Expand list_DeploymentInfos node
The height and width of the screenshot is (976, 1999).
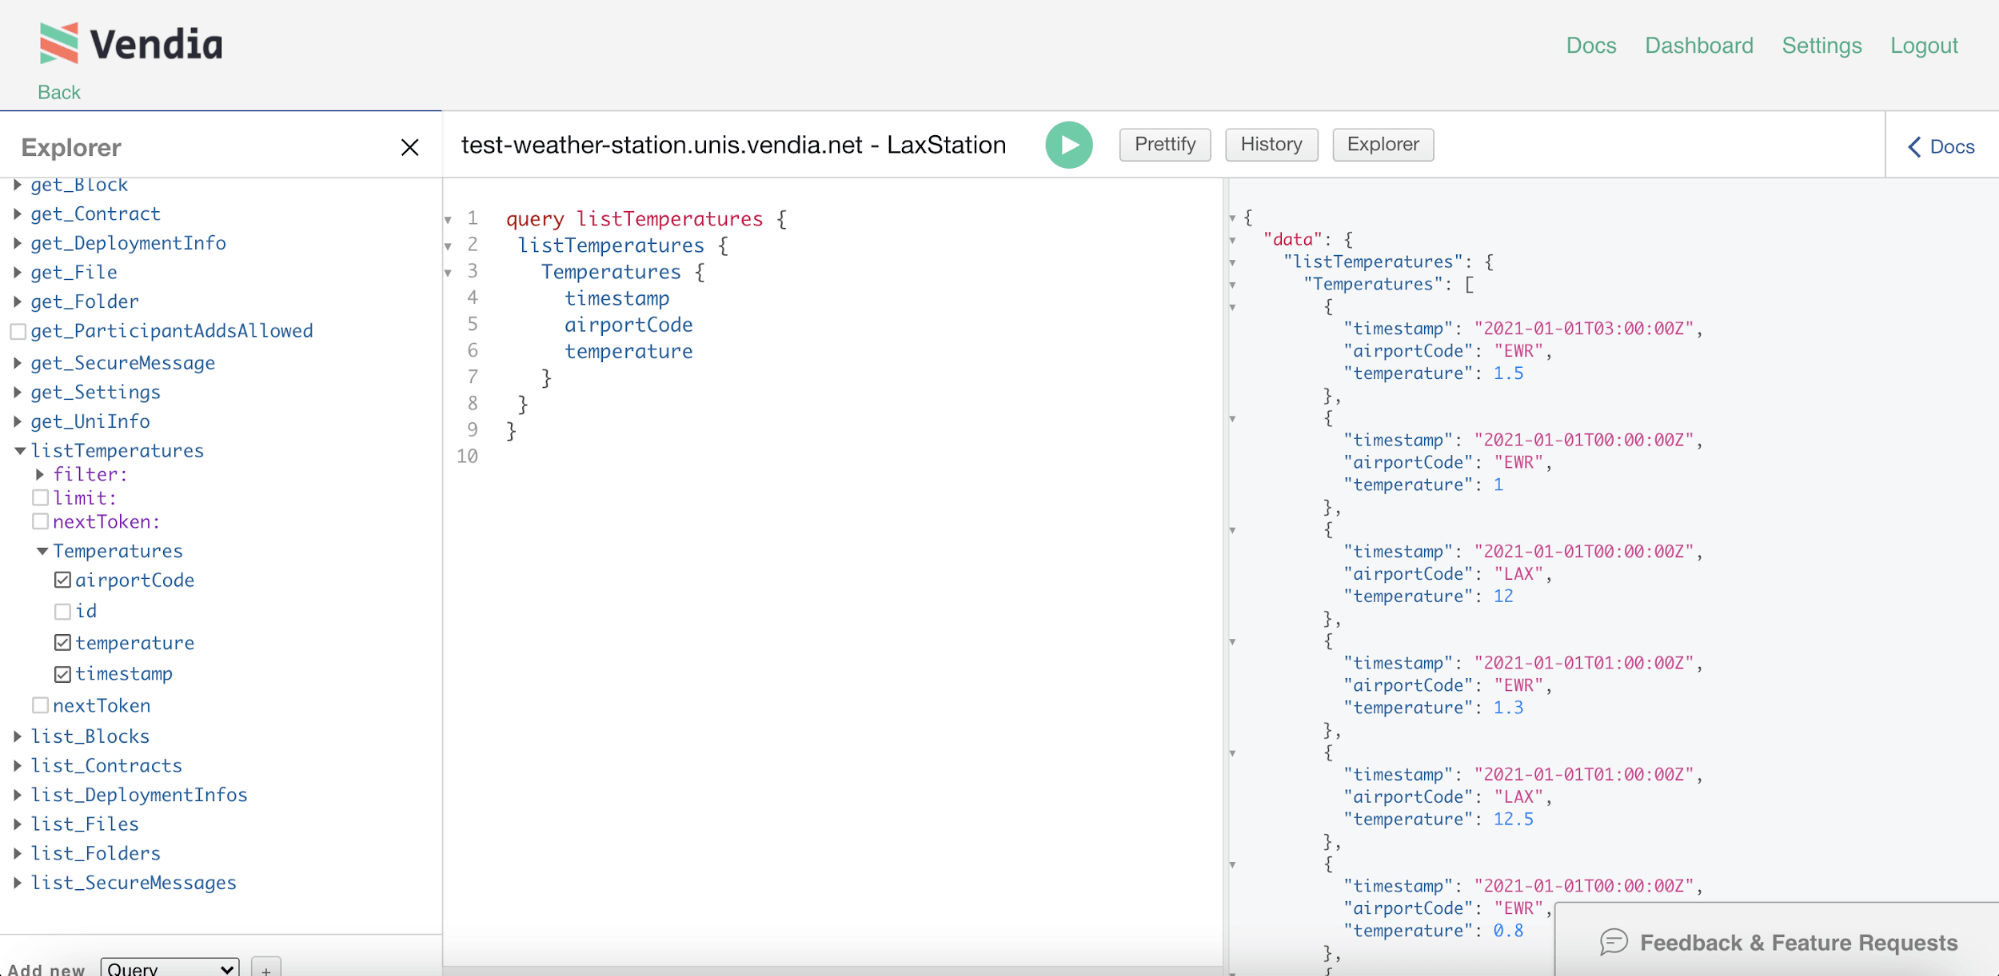17,795
